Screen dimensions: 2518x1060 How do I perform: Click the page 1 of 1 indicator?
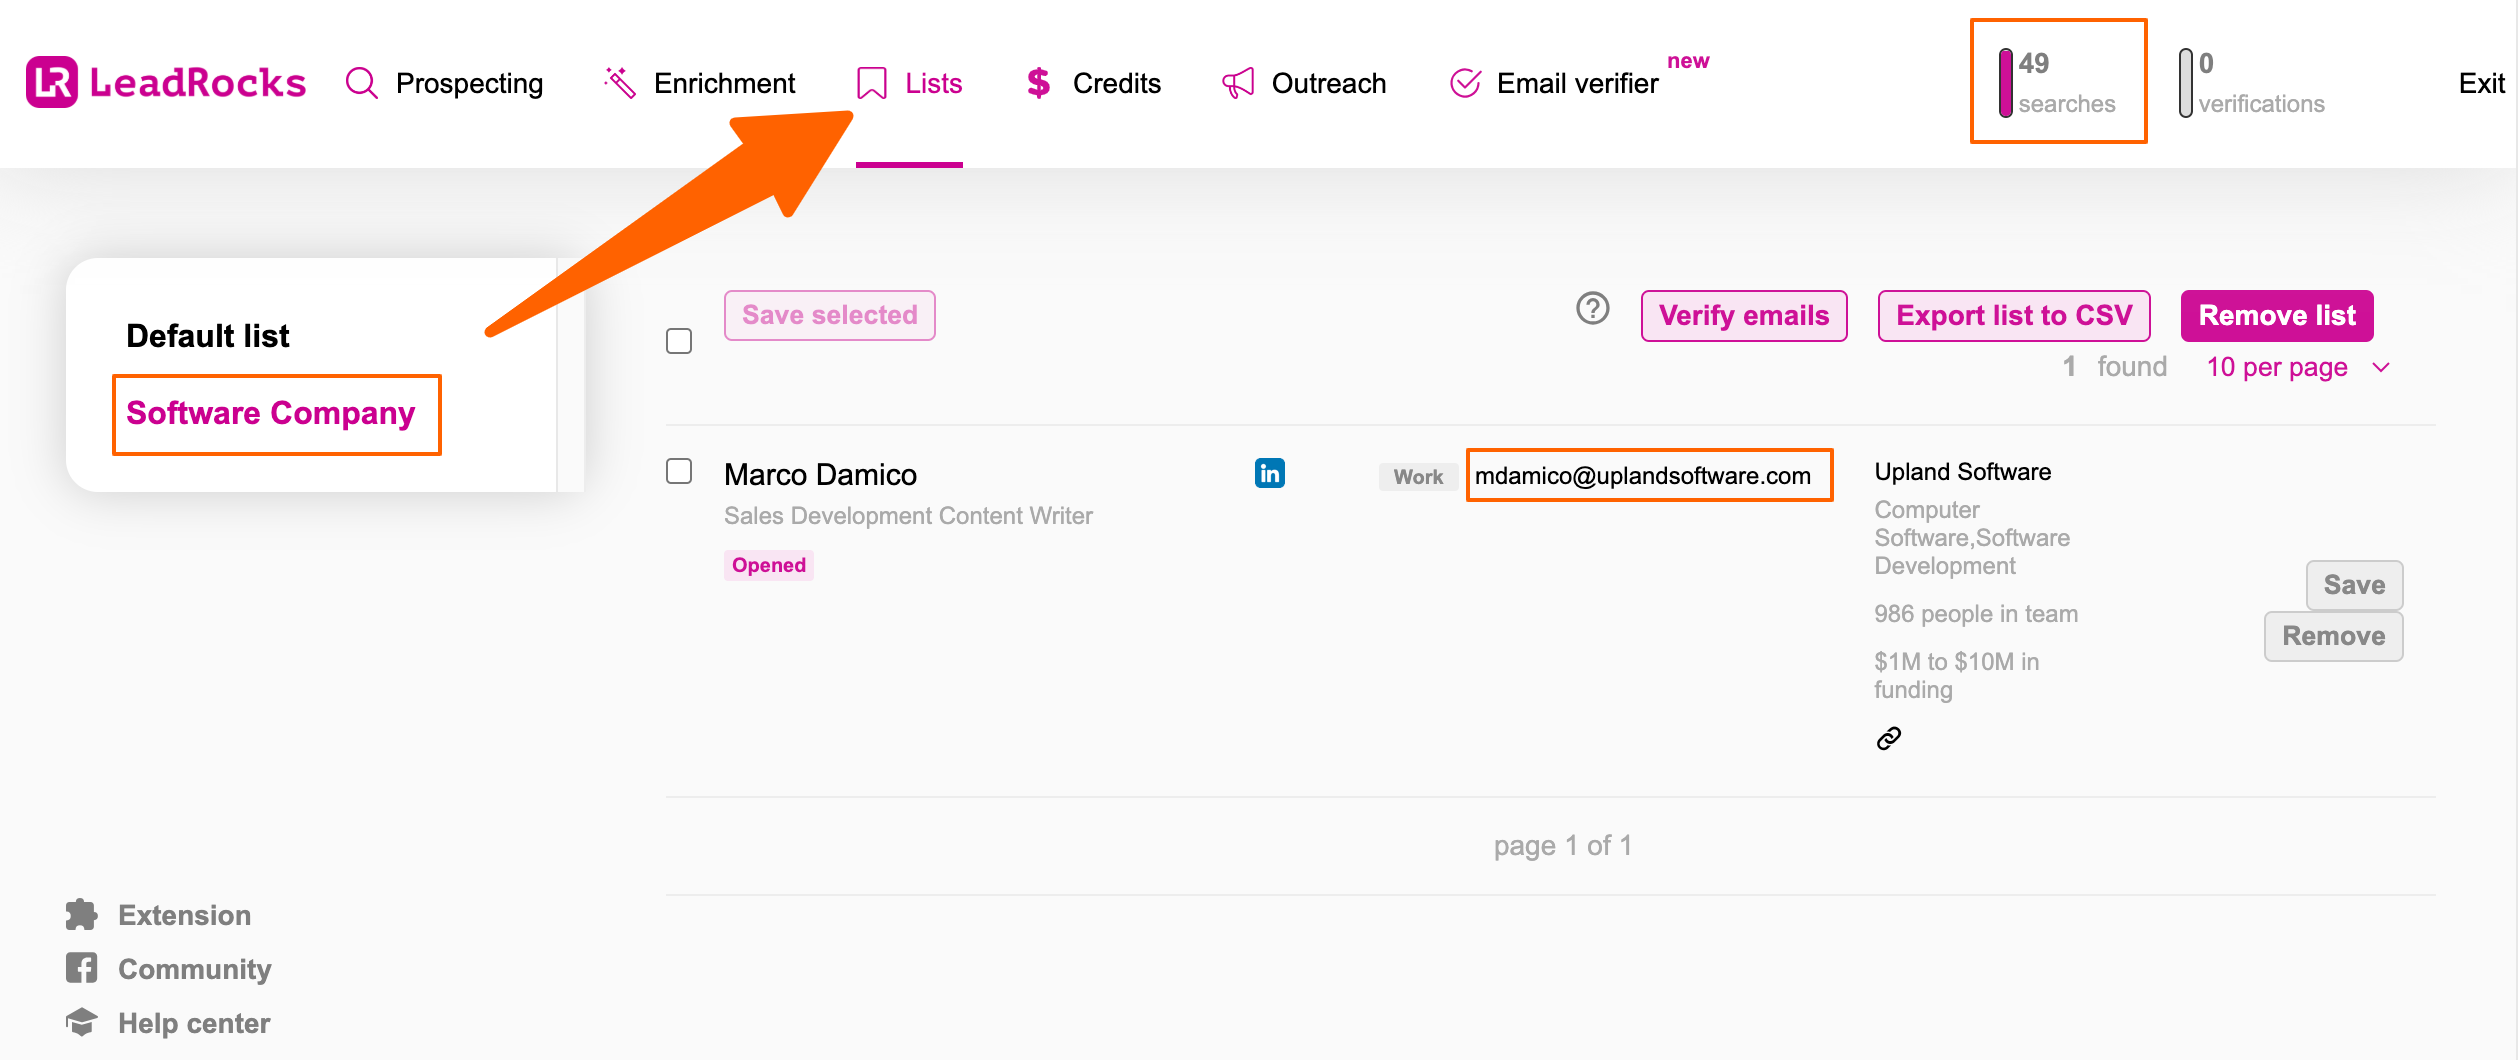[1563, 846]
